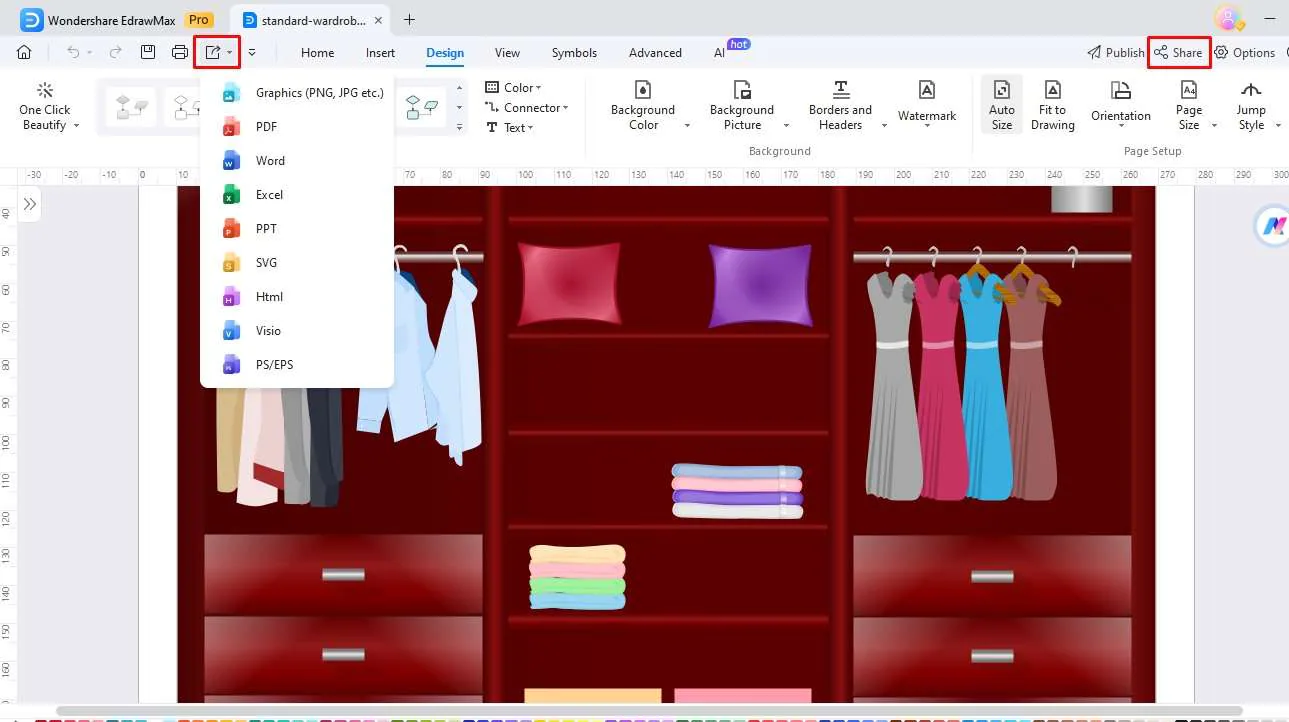Switch to the Home ribbon tab
Screen dimensions: 1289x722
[318, 53]
